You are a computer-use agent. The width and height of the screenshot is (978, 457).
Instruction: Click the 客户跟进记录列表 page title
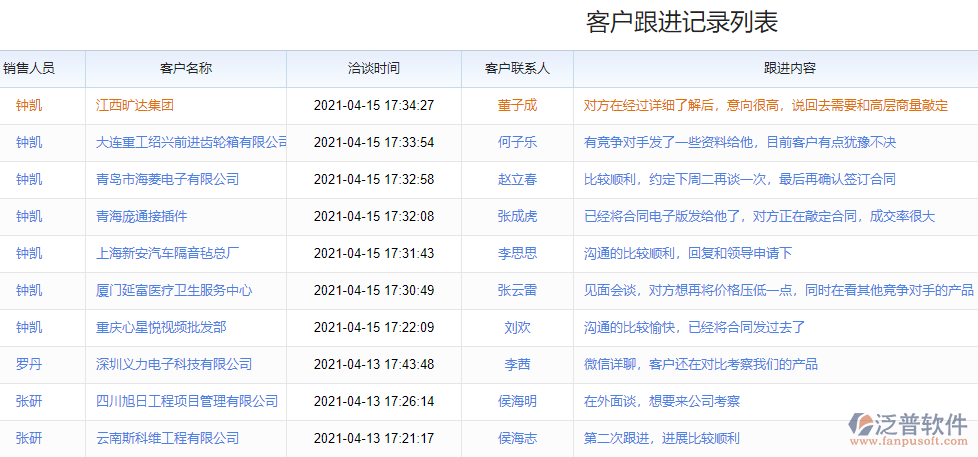click(682, 22)
